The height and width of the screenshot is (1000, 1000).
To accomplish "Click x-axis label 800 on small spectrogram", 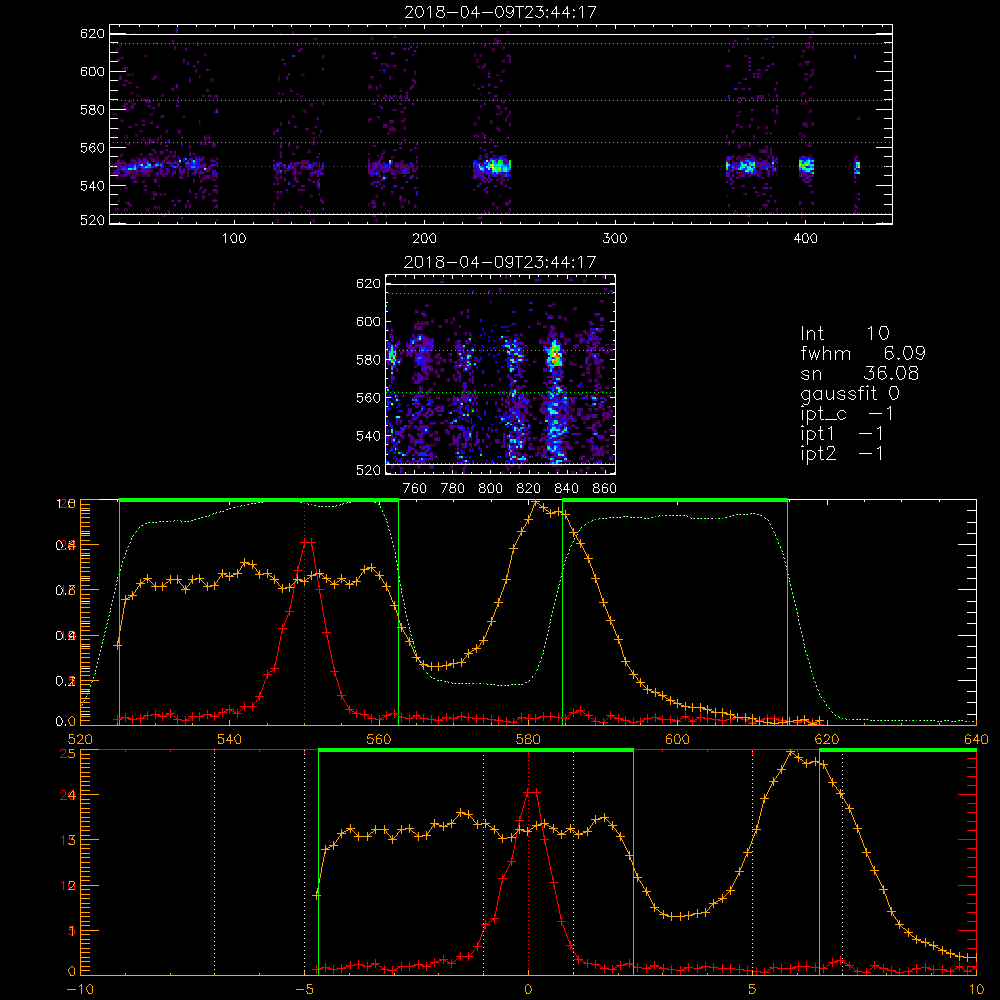I will click(490, 489).
